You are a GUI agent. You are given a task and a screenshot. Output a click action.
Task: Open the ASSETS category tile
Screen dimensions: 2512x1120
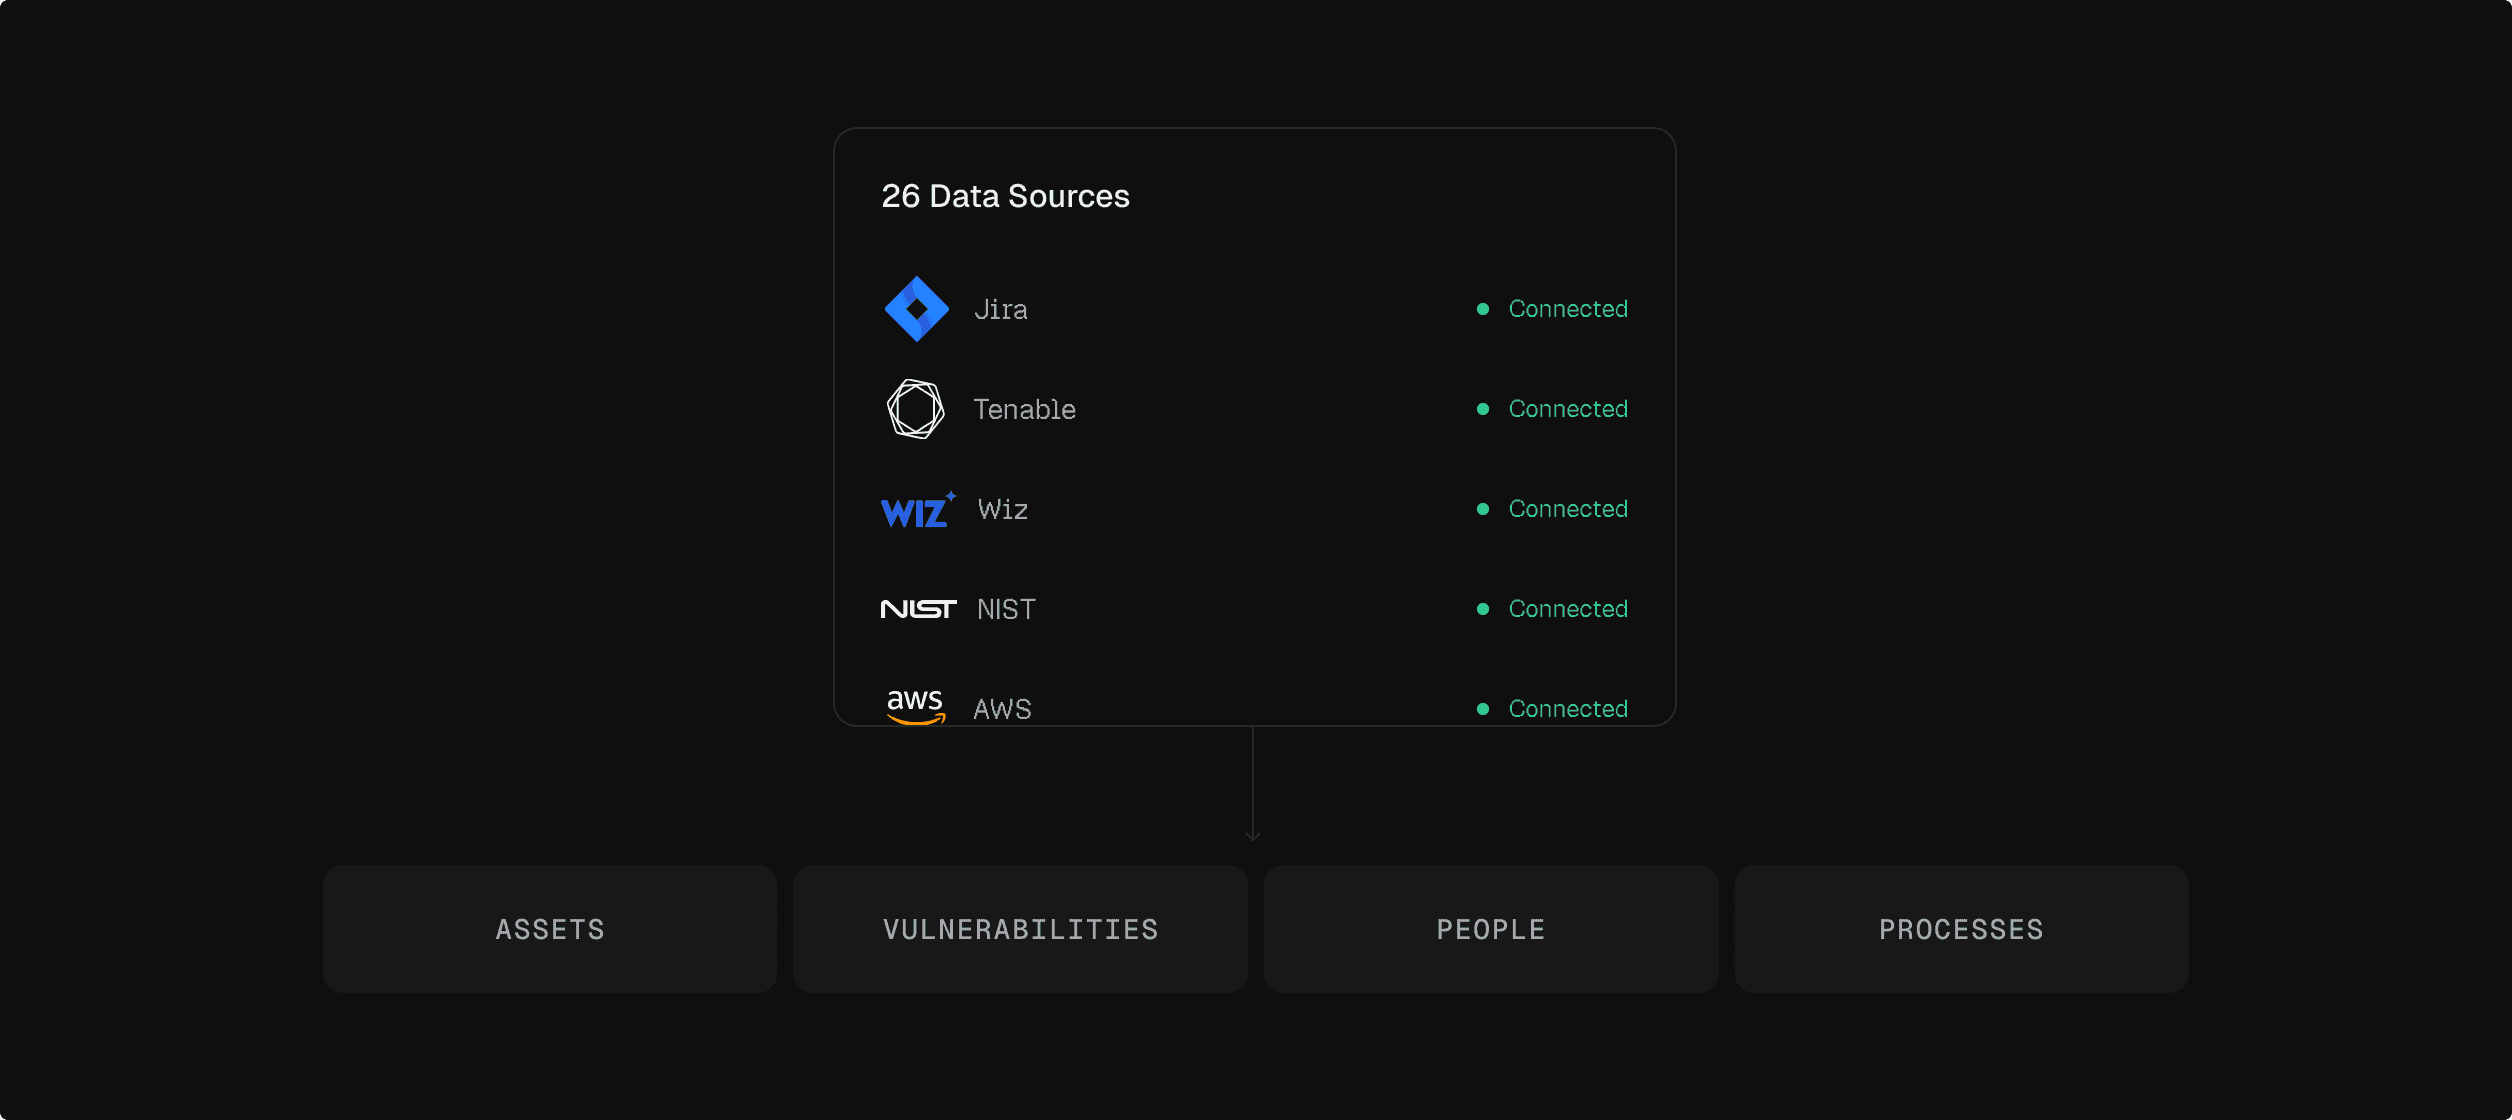pos(550,929)
